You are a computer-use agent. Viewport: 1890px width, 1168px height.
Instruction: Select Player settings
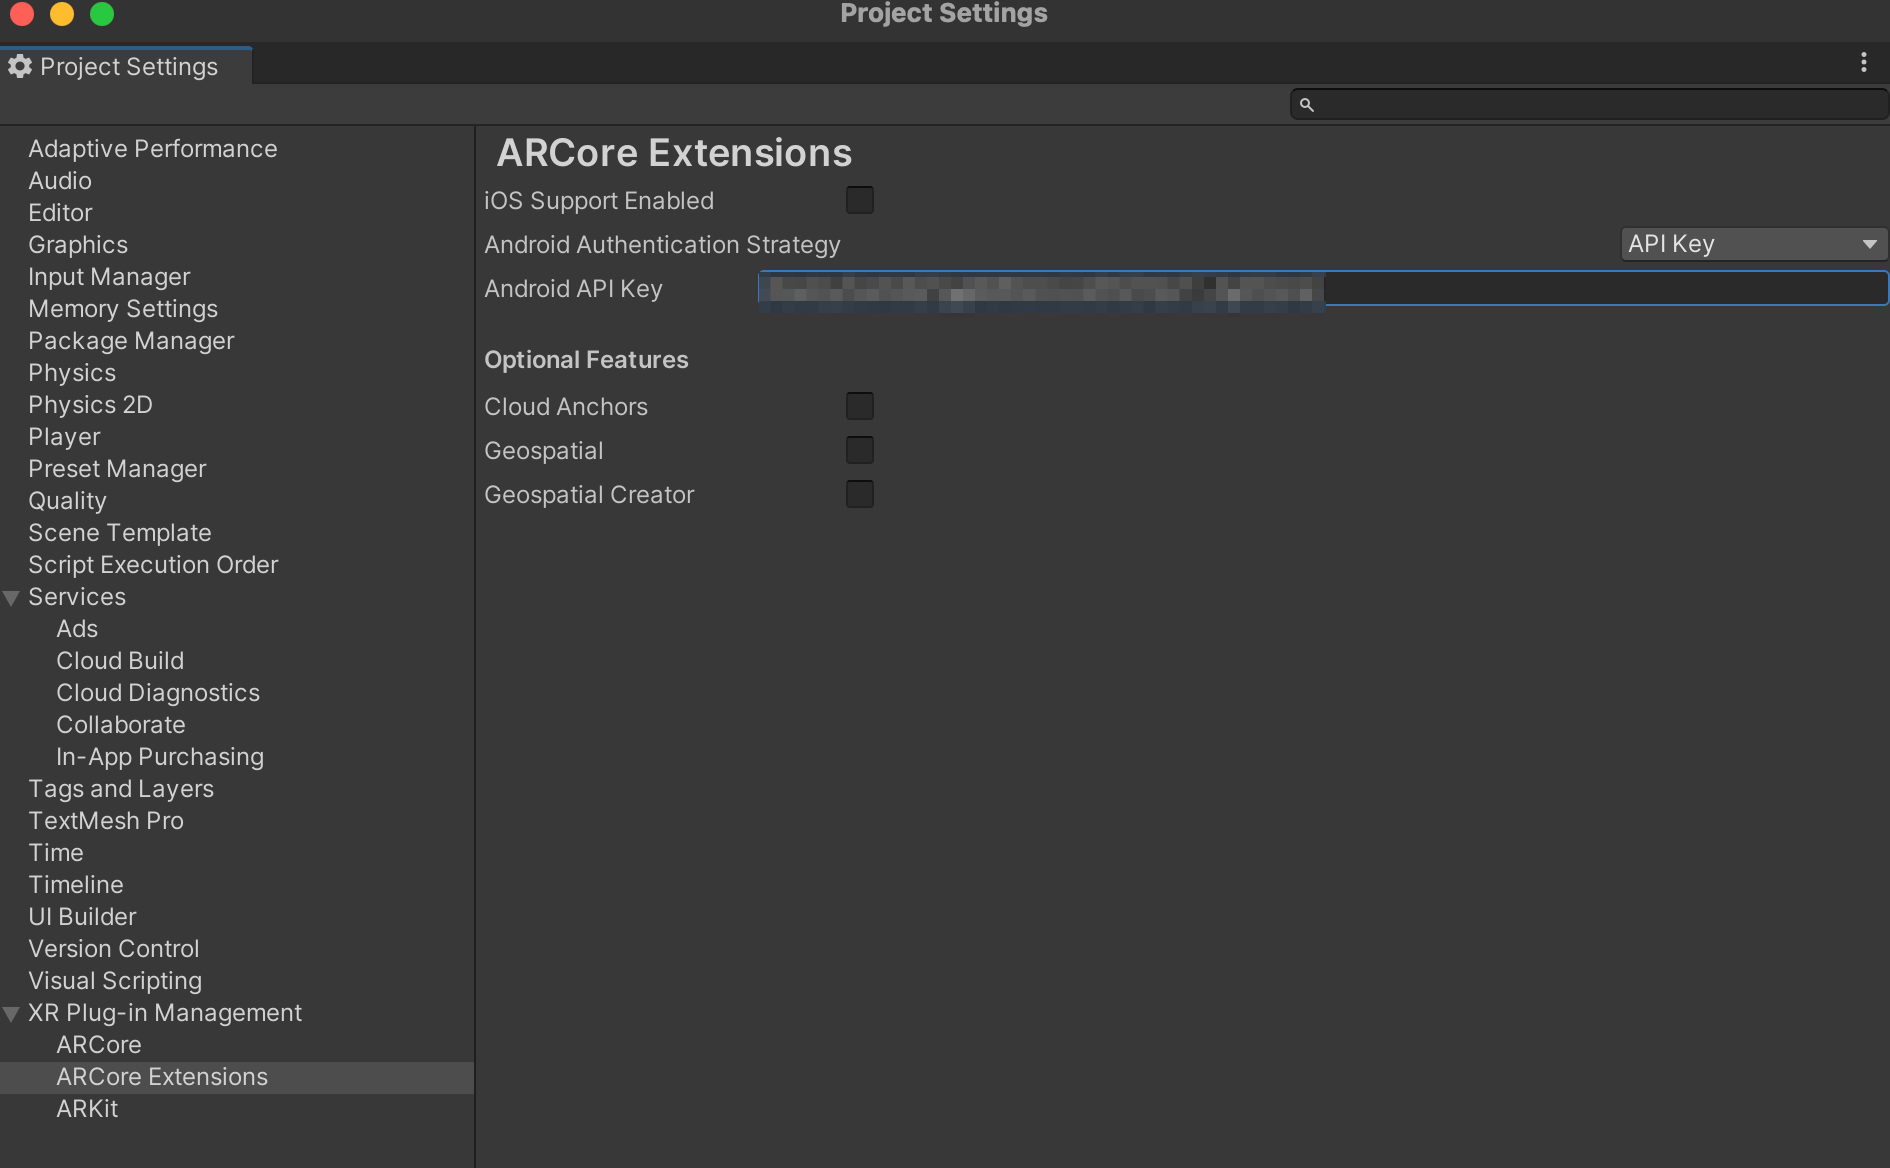[64, 436]
